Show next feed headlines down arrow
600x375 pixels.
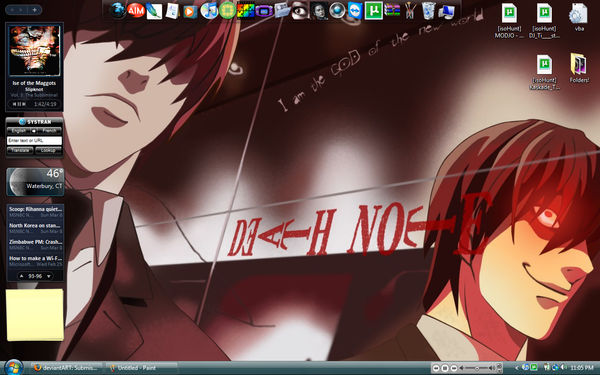point(49,276)
